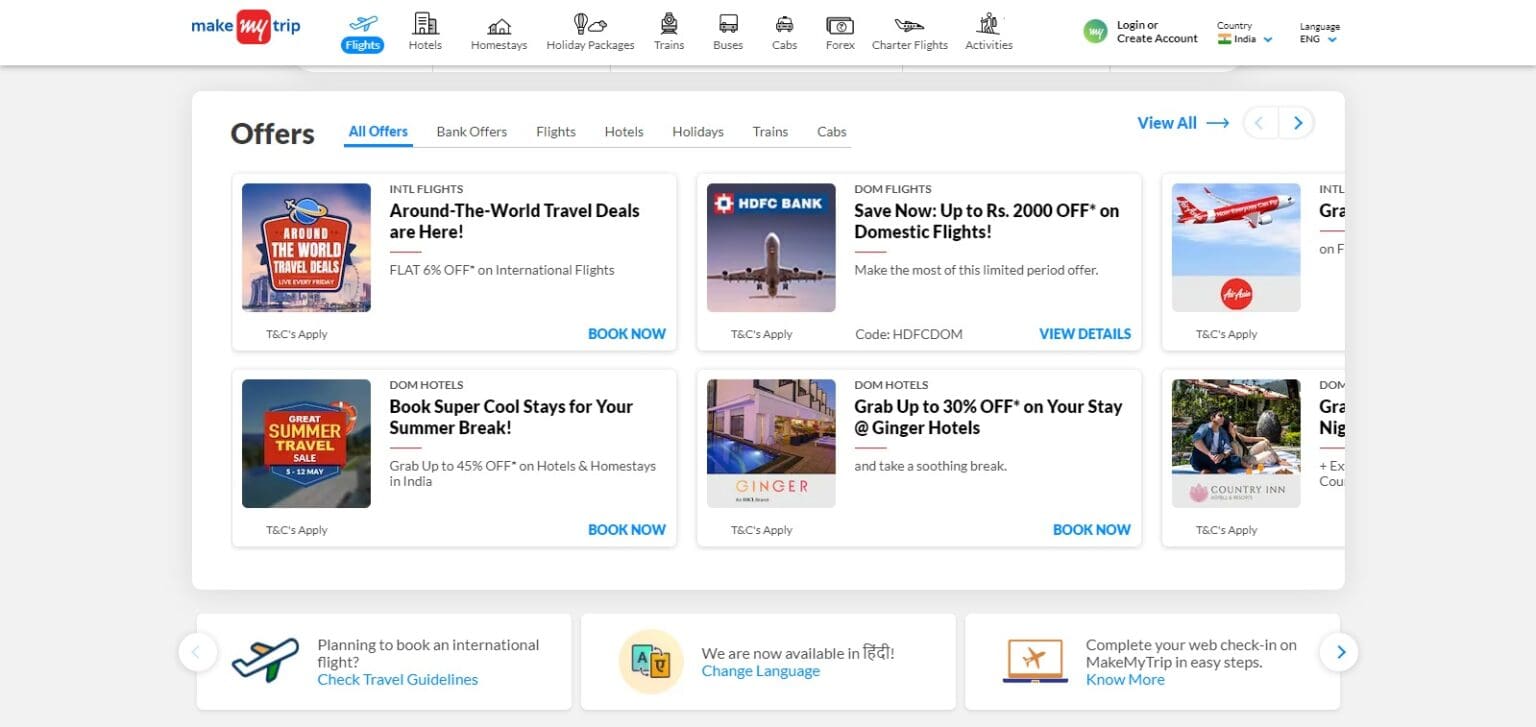Advance bottom info carousel with right arrow

click(x=1340, y=652)
